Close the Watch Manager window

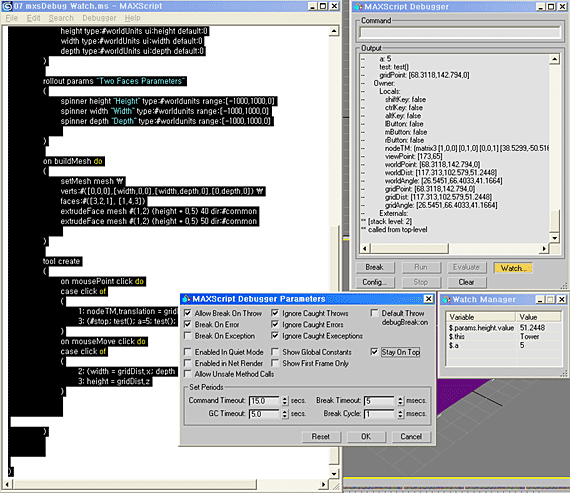pos(561,299)
